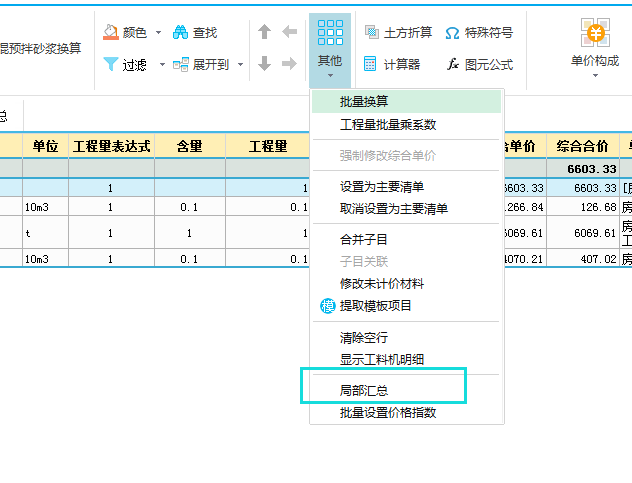Viewport: 632px width, 483px height.
Task: Choose 批量设置价格指数 menu entry
Action: [x=406, y=412]
